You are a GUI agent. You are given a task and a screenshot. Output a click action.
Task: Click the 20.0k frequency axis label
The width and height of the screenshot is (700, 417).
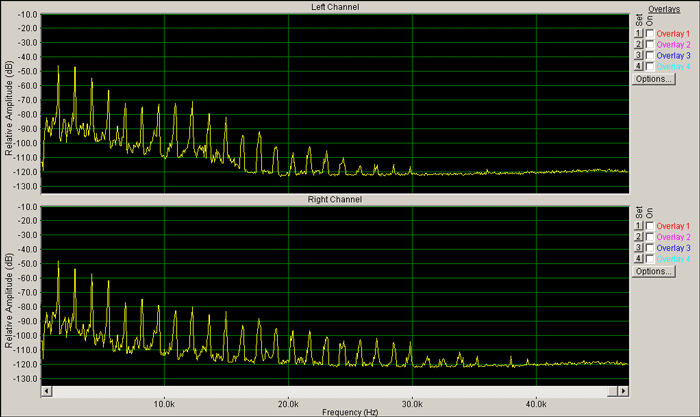[x=288, y=404]
